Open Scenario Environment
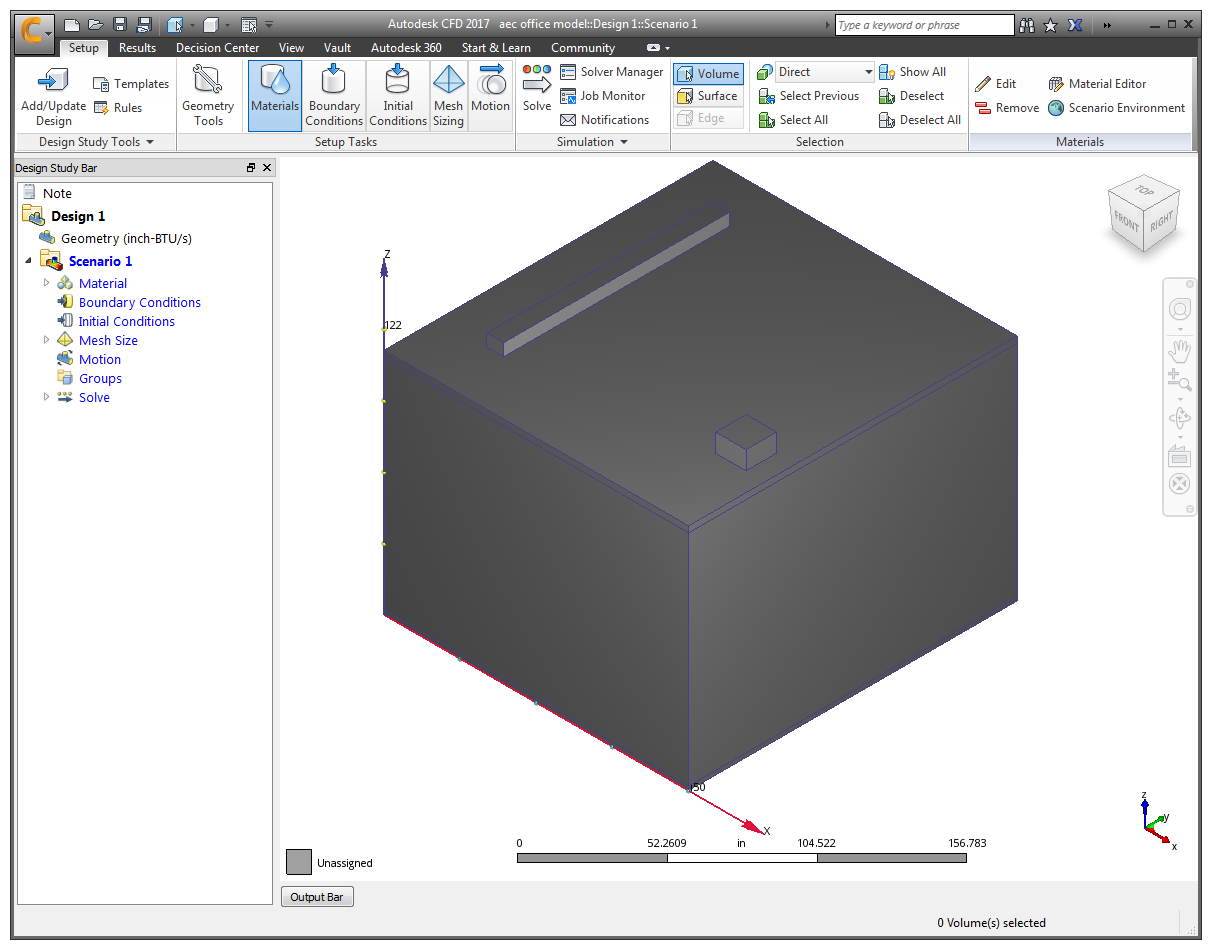 (x=1116, y=108)
